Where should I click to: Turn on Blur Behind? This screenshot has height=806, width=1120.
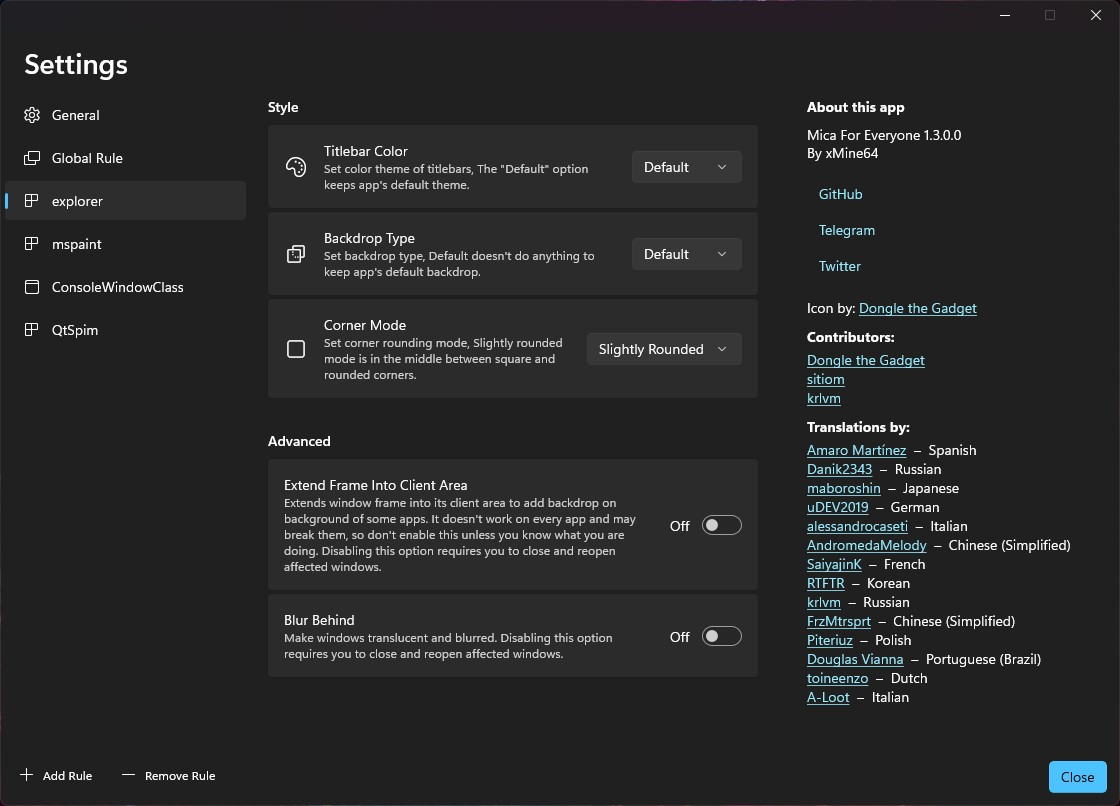coord(722,636)
